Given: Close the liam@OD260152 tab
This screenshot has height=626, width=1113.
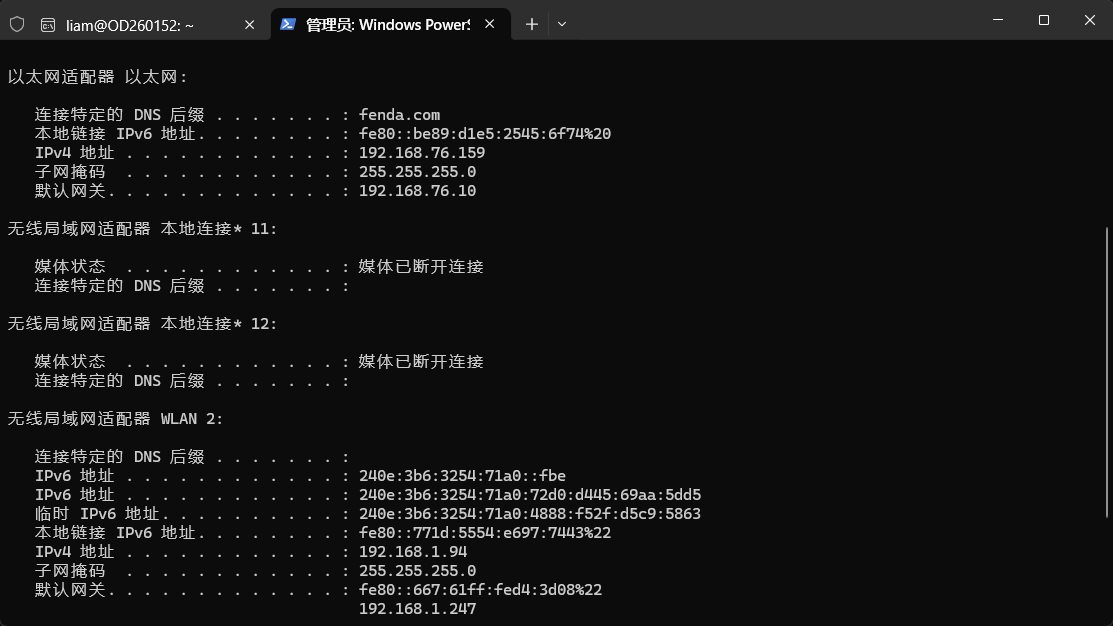Looking at the screenshot, I should point(249,25).
